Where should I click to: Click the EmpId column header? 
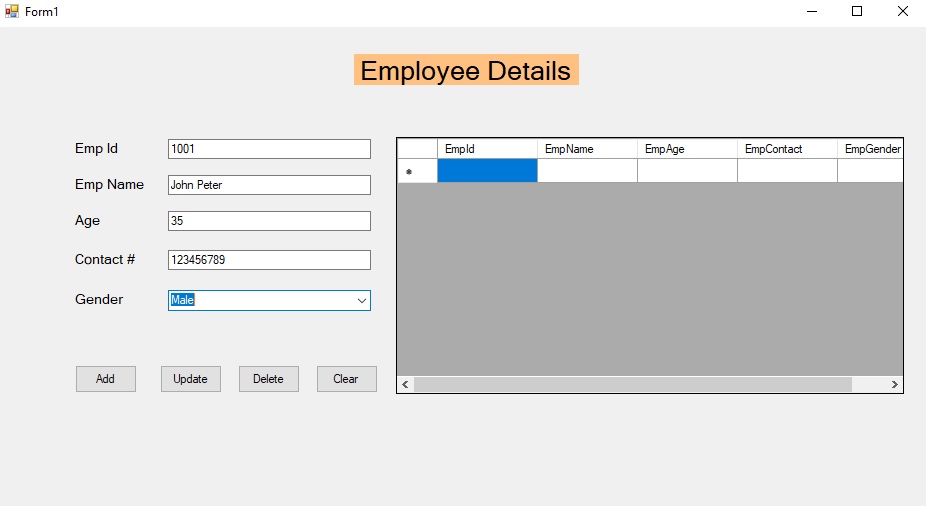(x=487, y=149)
